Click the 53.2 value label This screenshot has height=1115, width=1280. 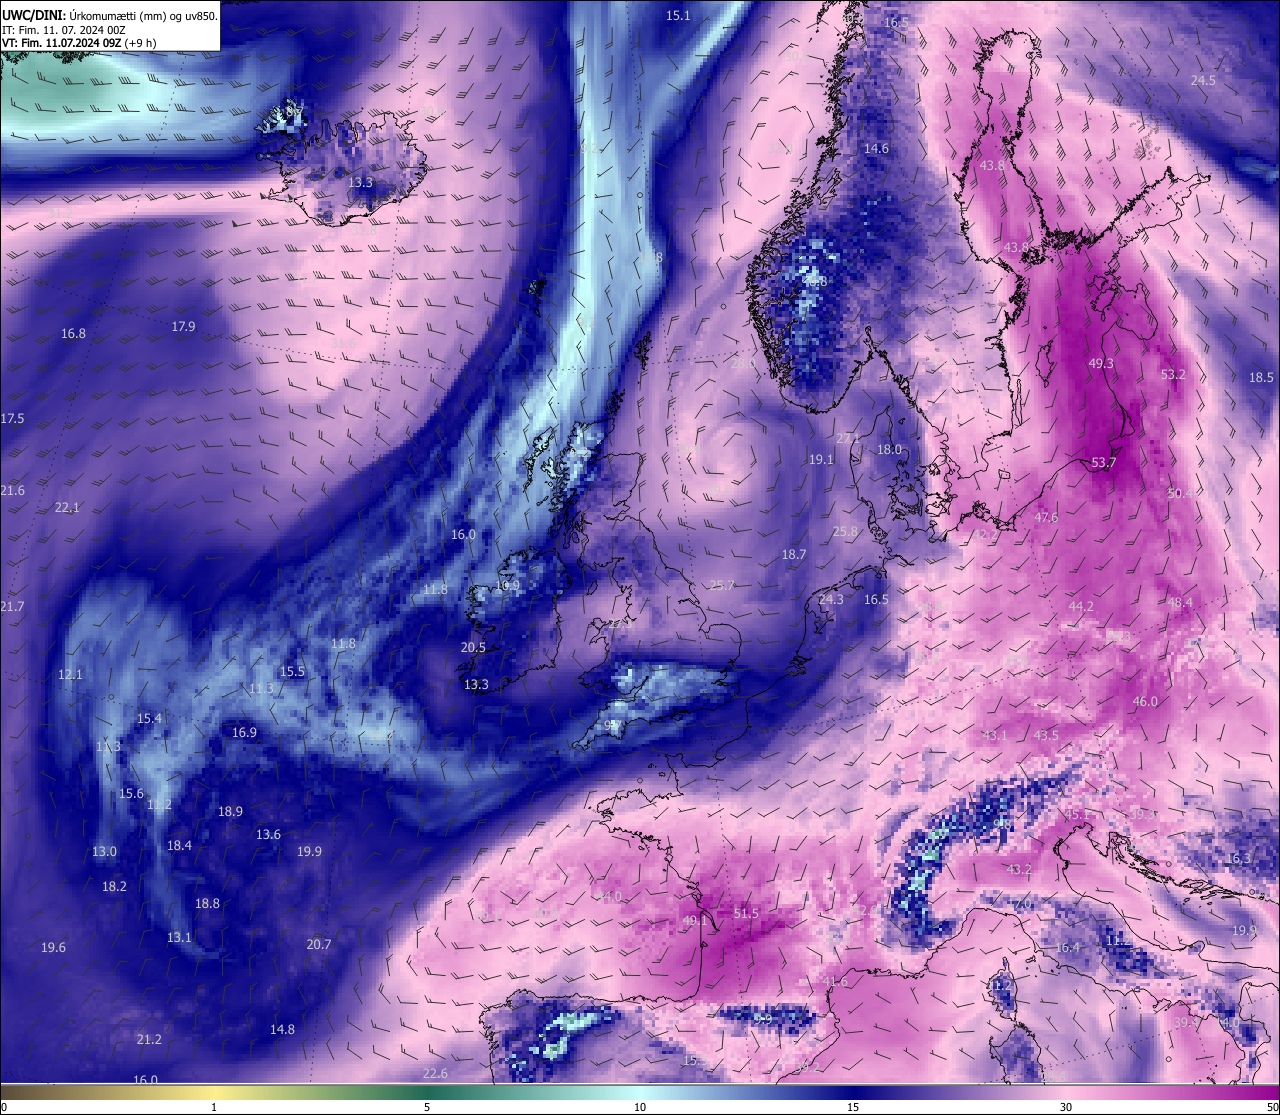(1173, 374)
